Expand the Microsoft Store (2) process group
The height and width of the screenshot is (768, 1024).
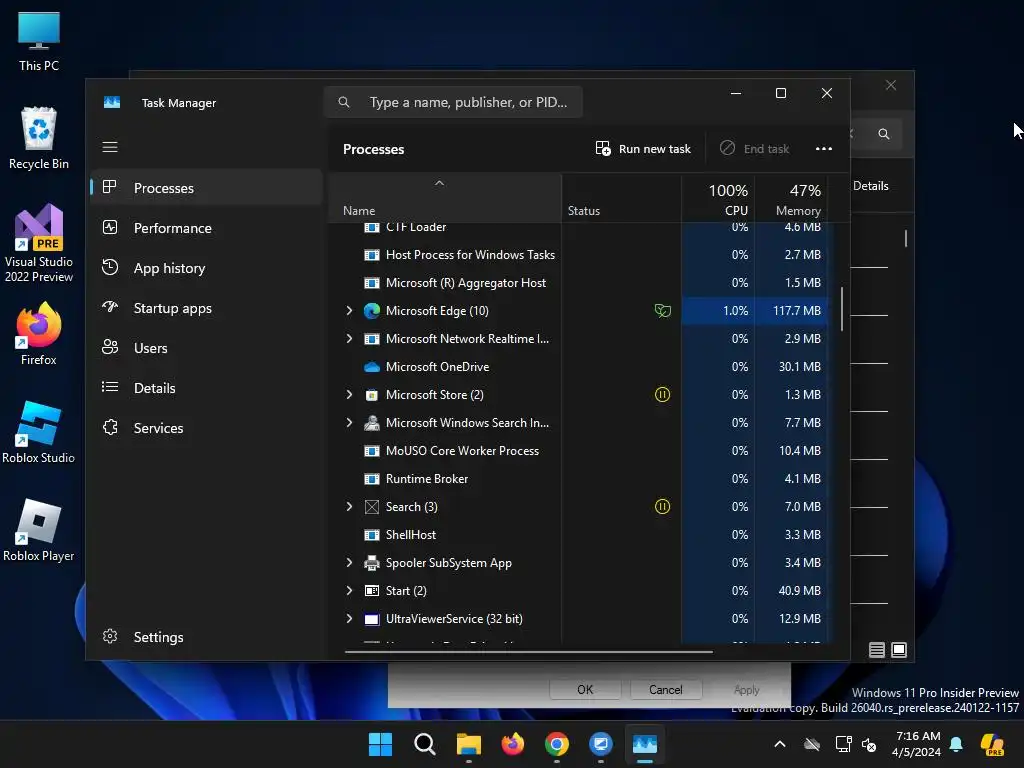coord(349,394)
